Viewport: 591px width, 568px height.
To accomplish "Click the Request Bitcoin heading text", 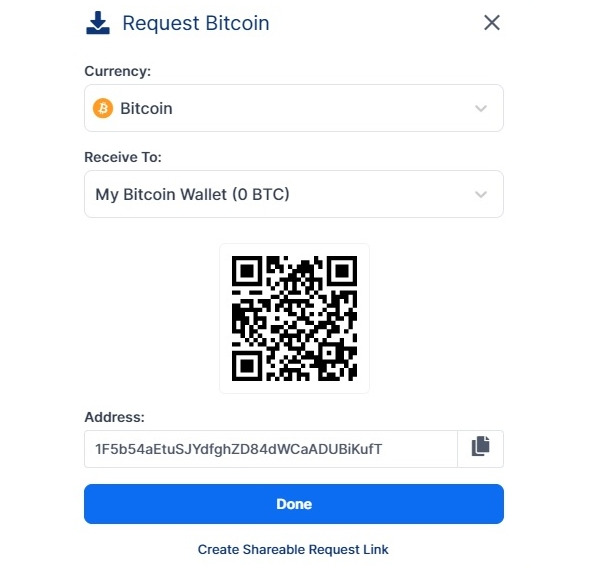I will pyautogui.click(x=196, y=23).
